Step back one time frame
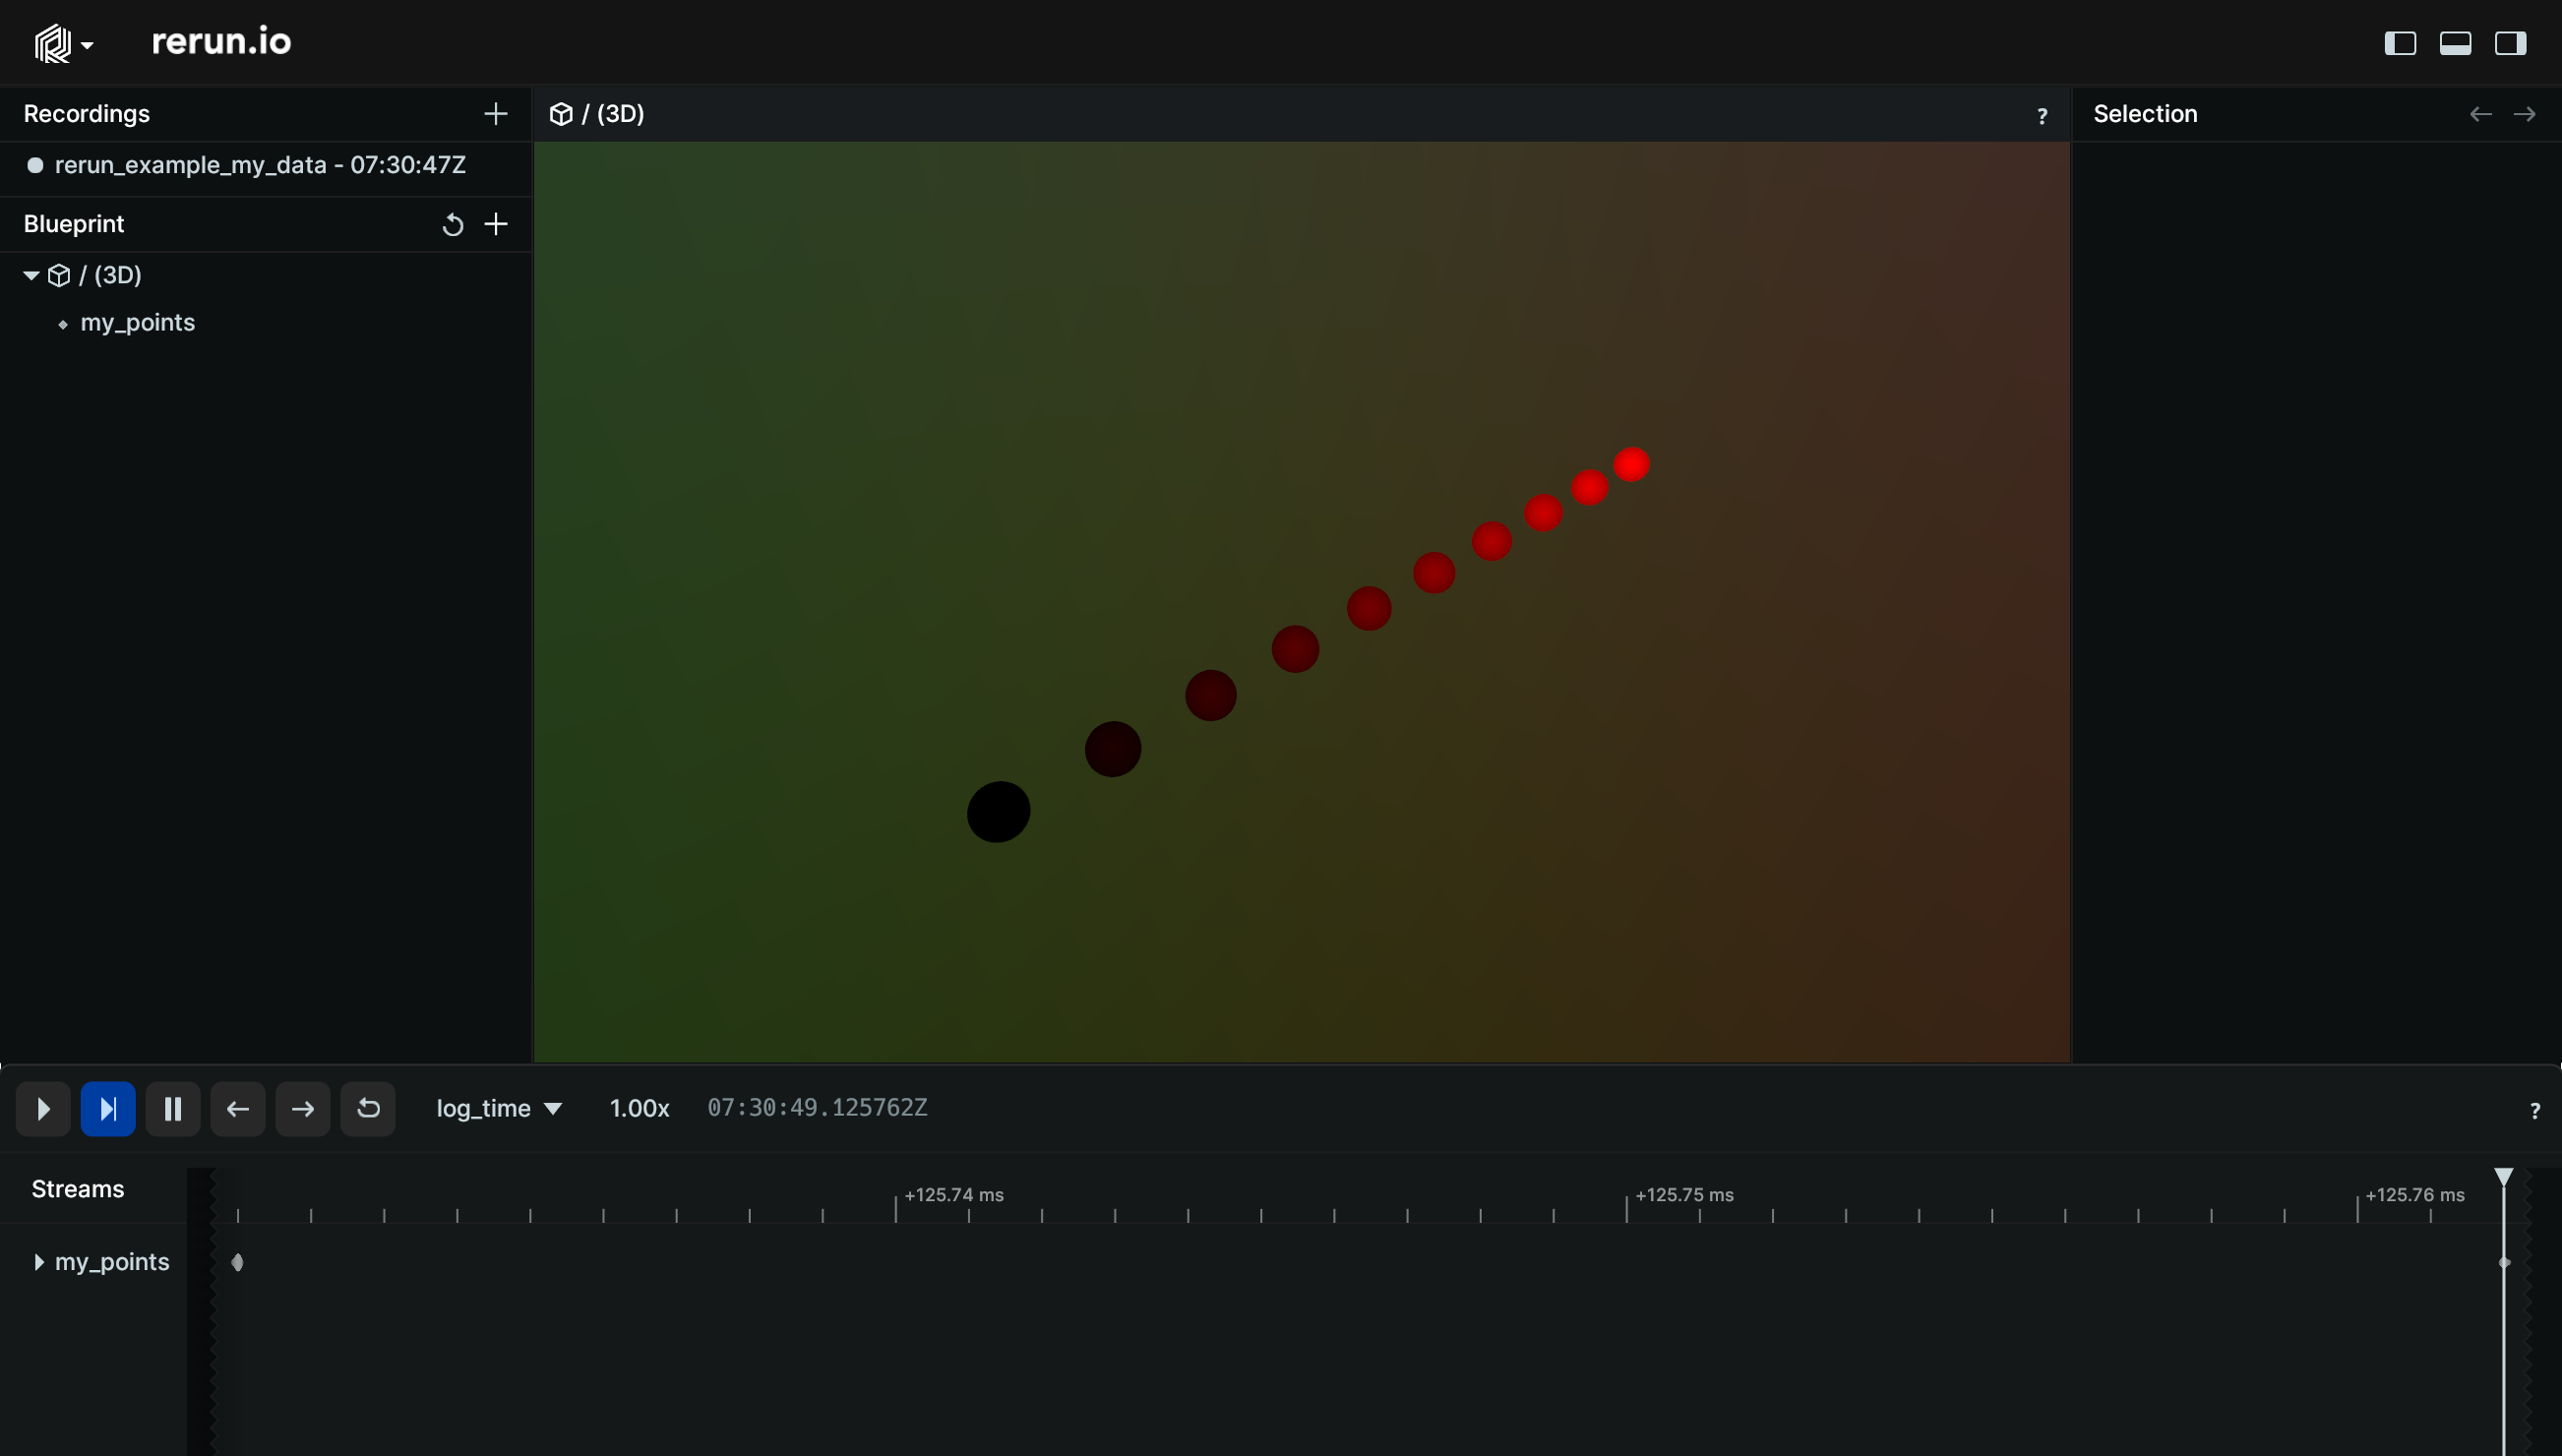The width and height of the screenshot is (2562, 1456). (238, 1108)
